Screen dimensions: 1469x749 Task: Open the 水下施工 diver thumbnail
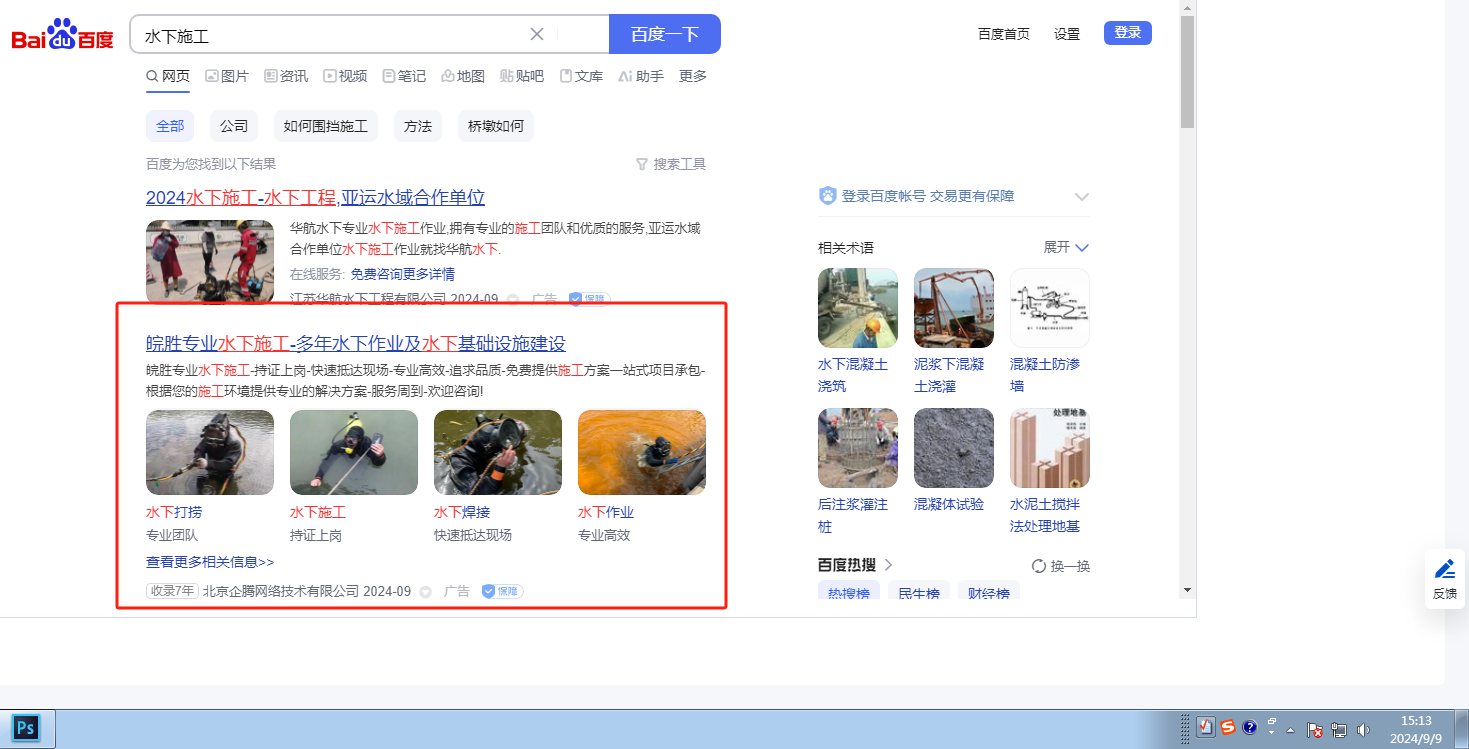pos(354,452)
